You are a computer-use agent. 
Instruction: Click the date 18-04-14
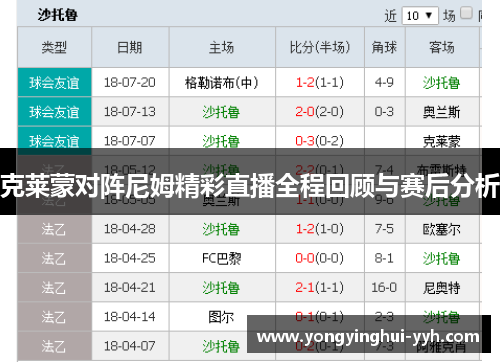130,317
